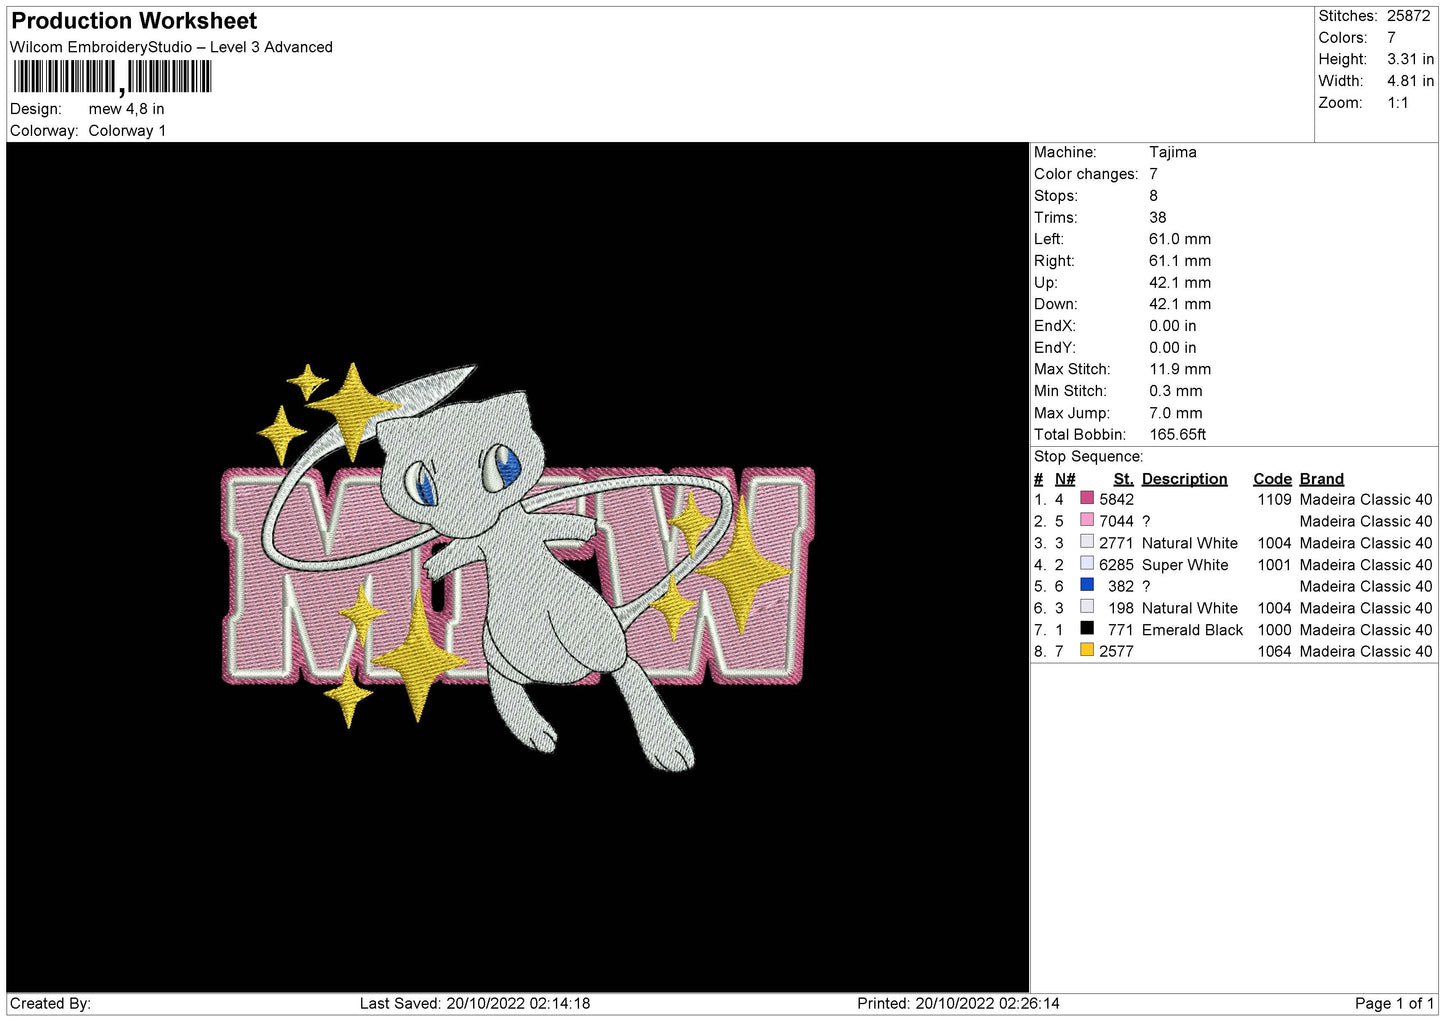Click the yellow 2577 thread swatch
Screen dimensions: 1445x1021
coord(1087,650)
